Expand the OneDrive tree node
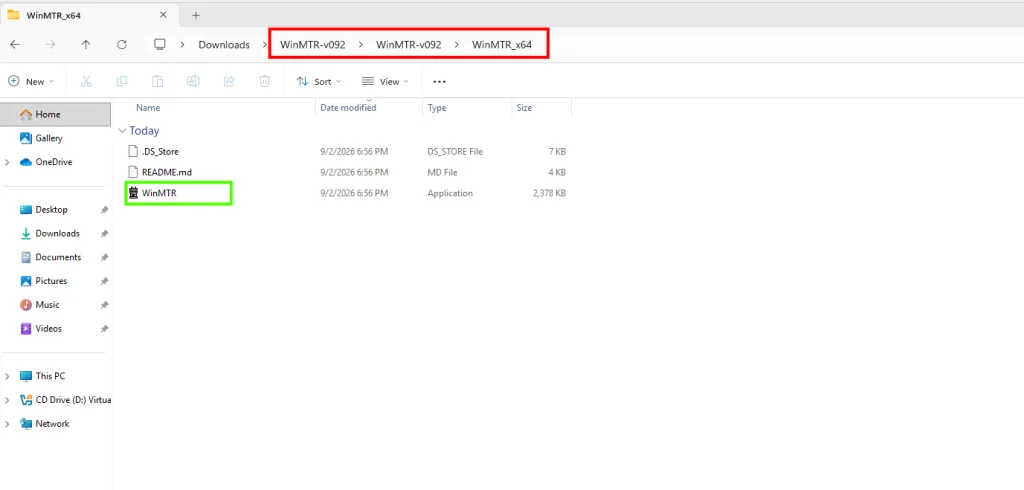Viewport: 1024px width, 490px height. click(x=7, y=162)
